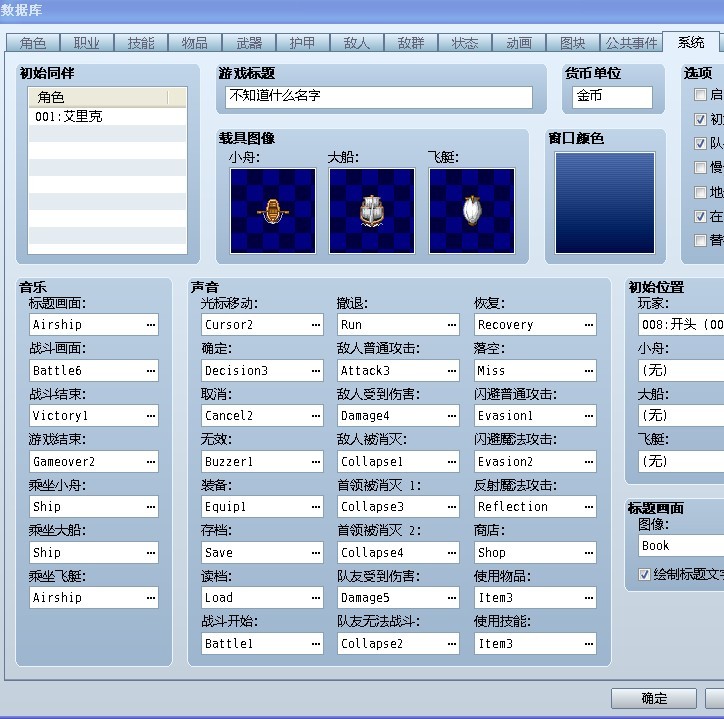Viewport: 724px width, 719px height.
Task: Open sound picker for Shop
Action: click(x=589, y=552)
